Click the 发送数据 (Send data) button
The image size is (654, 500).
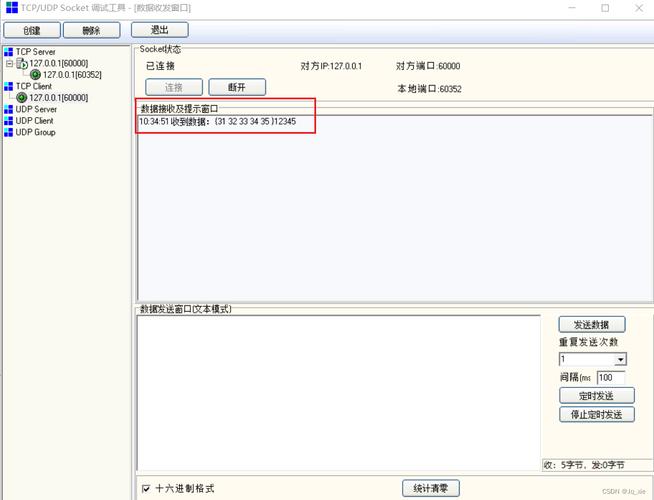(592, 324)
